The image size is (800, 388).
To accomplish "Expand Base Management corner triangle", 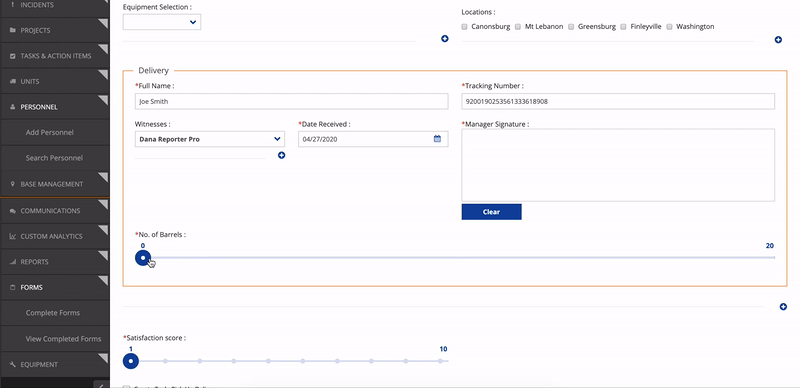I will pos(105,177).
